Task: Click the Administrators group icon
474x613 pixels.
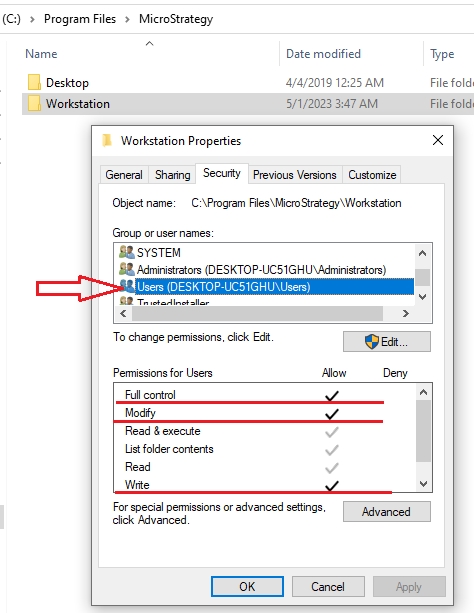Action: 127,269
